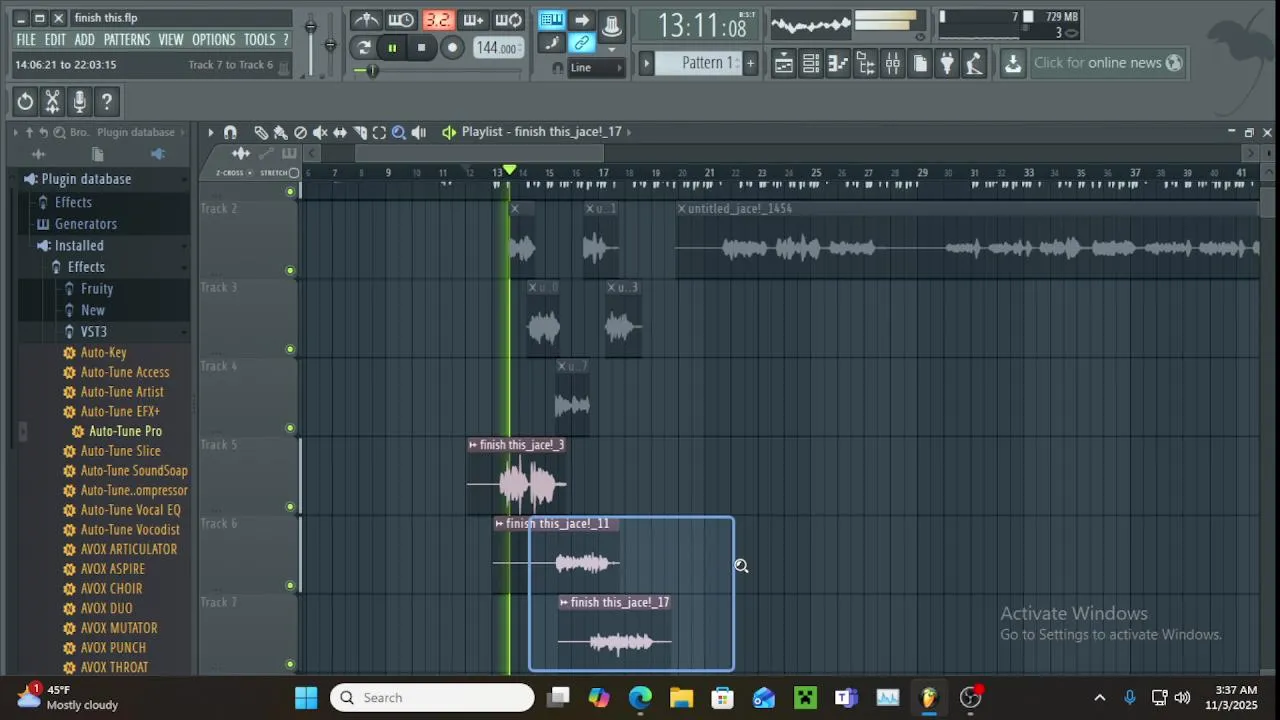Toggle the 3.2 countdown before recording
1280x720 pixels.
coord(438,20)
